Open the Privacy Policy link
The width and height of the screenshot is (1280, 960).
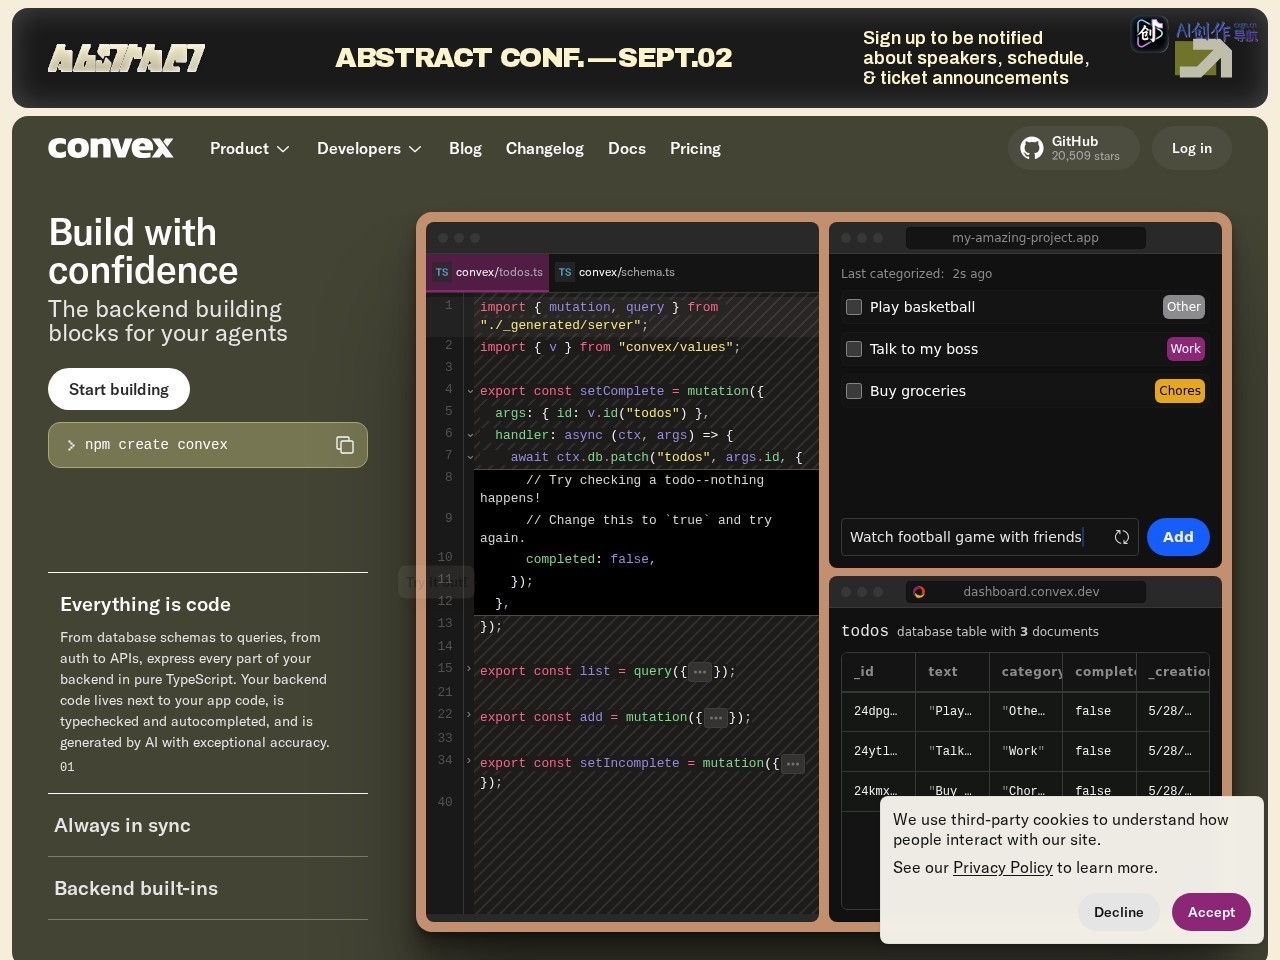(1003, 868)
